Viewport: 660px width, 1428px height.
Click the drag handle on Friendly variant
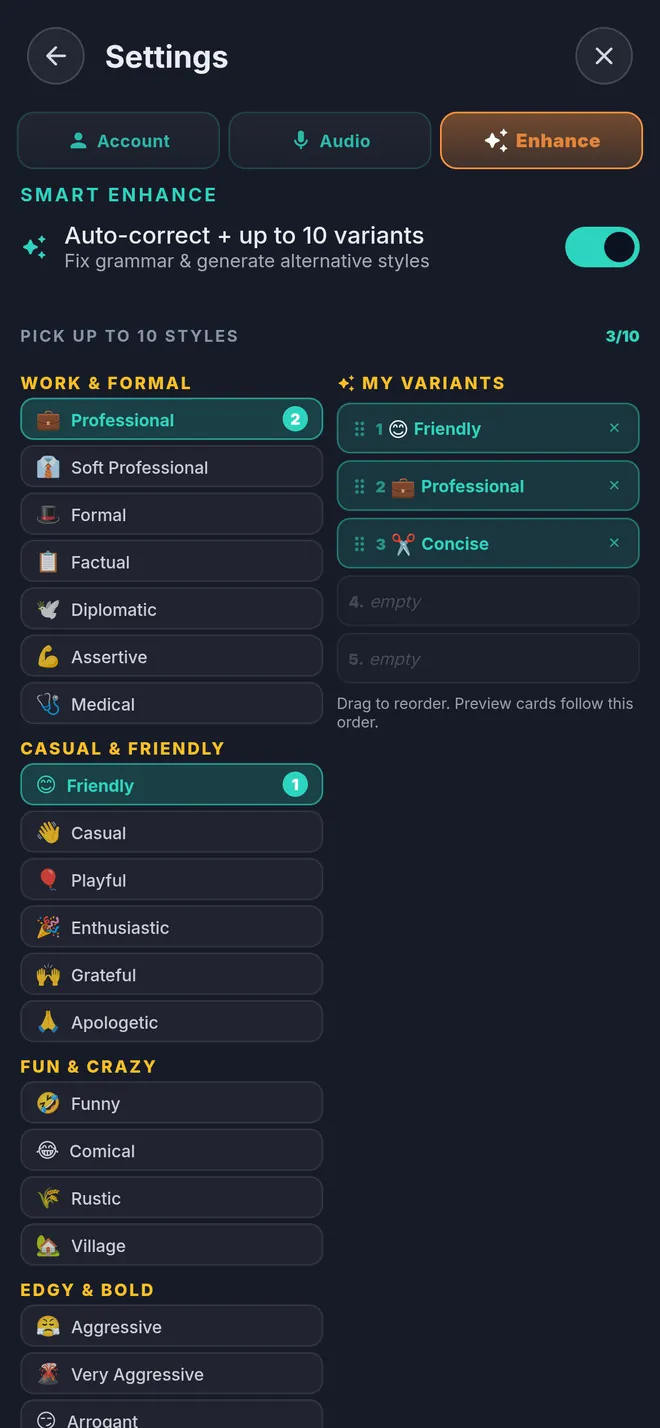[x=359, y=429]
